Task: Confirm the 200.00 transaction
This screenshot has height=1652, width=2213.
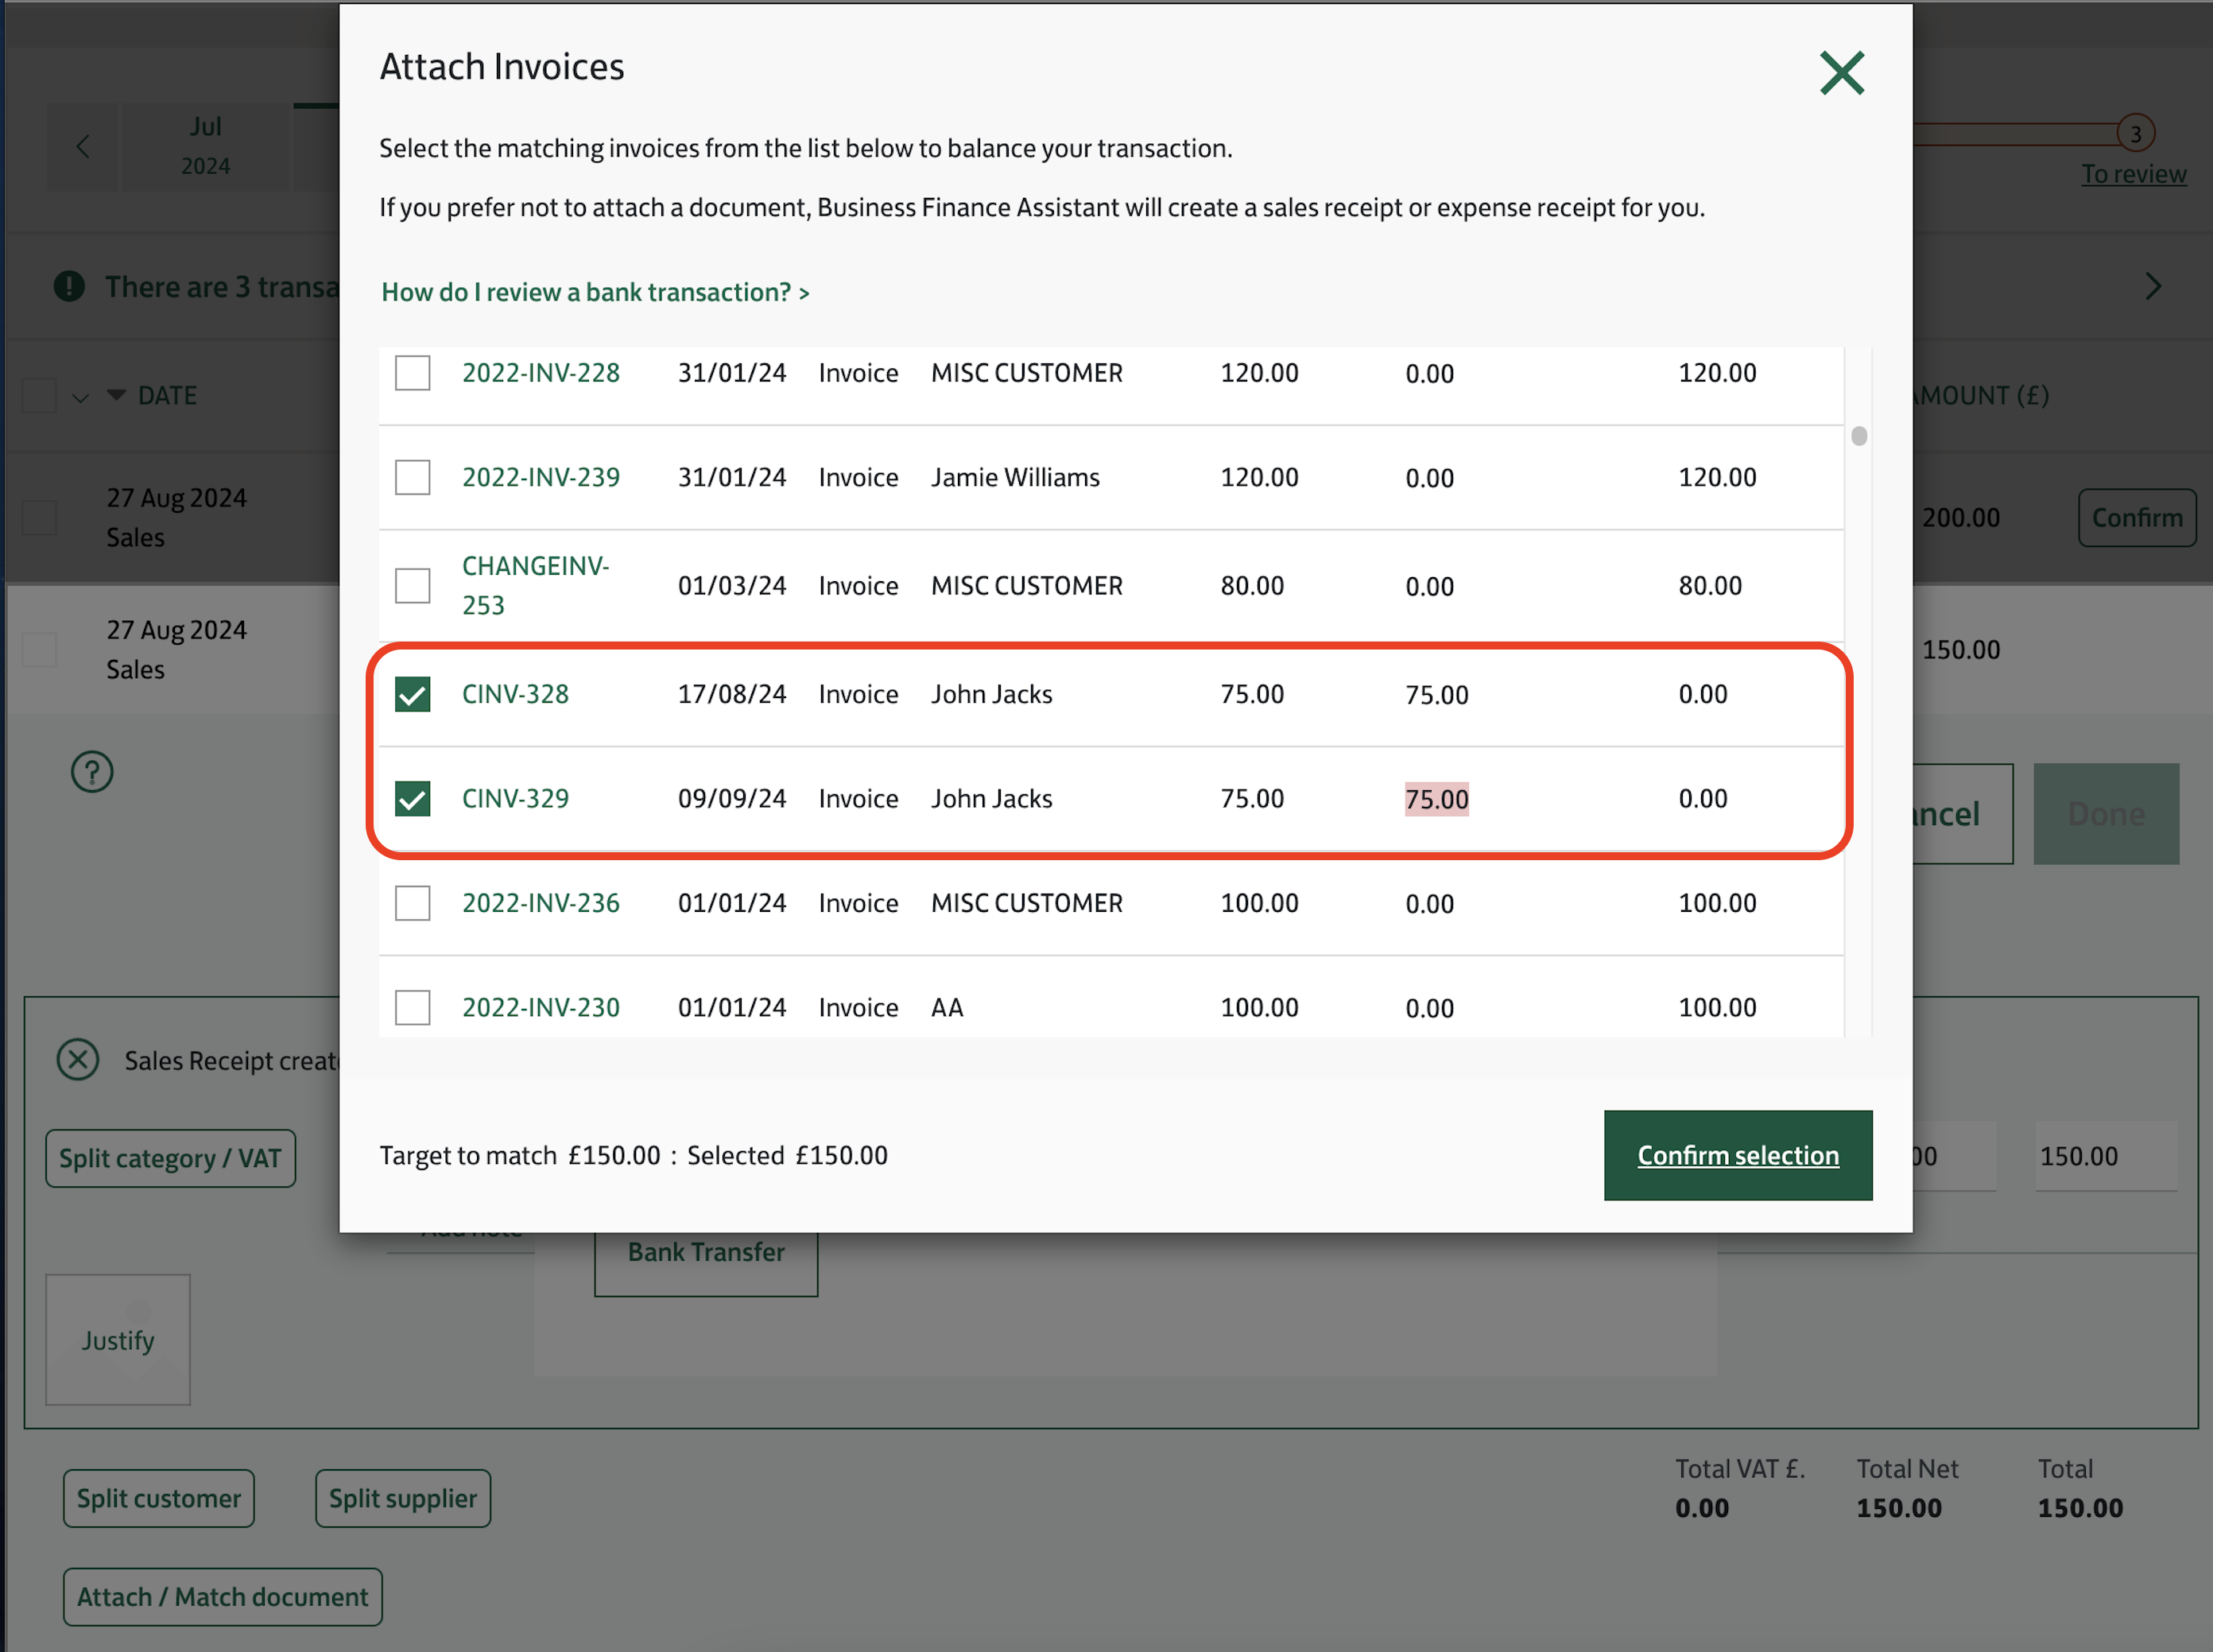Action: [x=2137, y=517]
